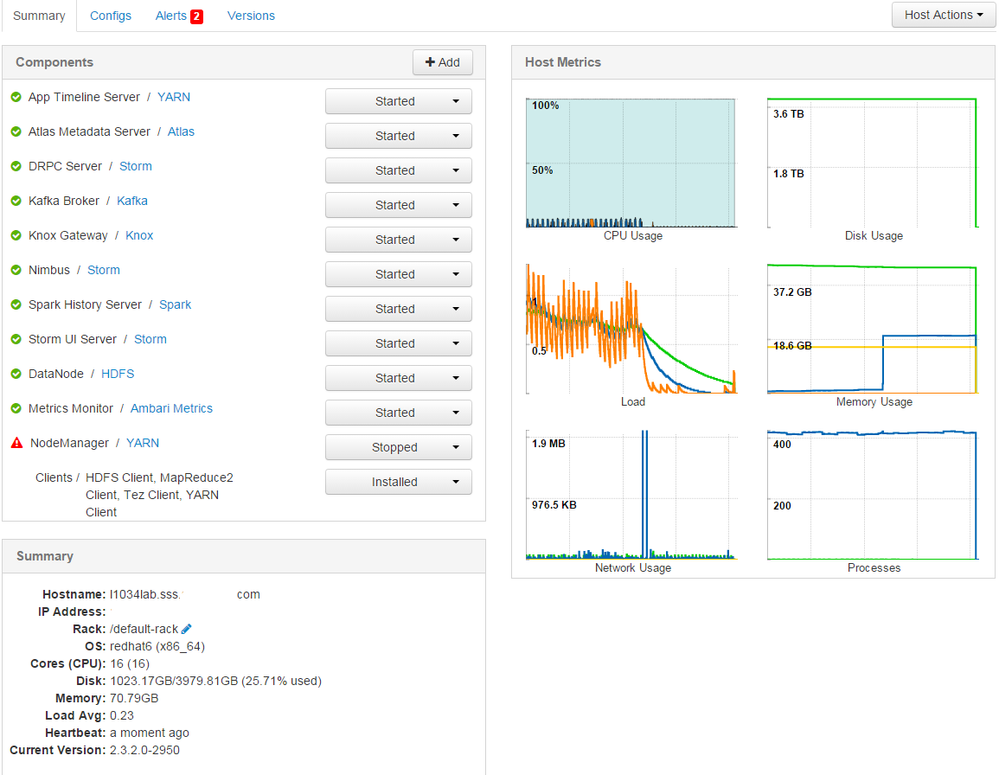Open the Host Actions dropdown

[943, 15]
